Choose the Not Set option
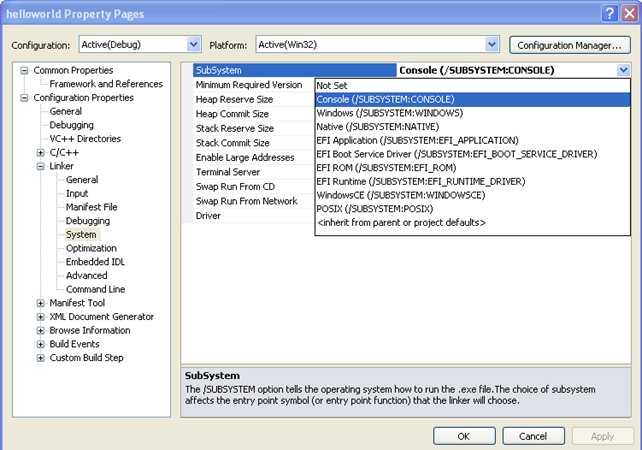642x450 pixels. (x=332, y=86)
